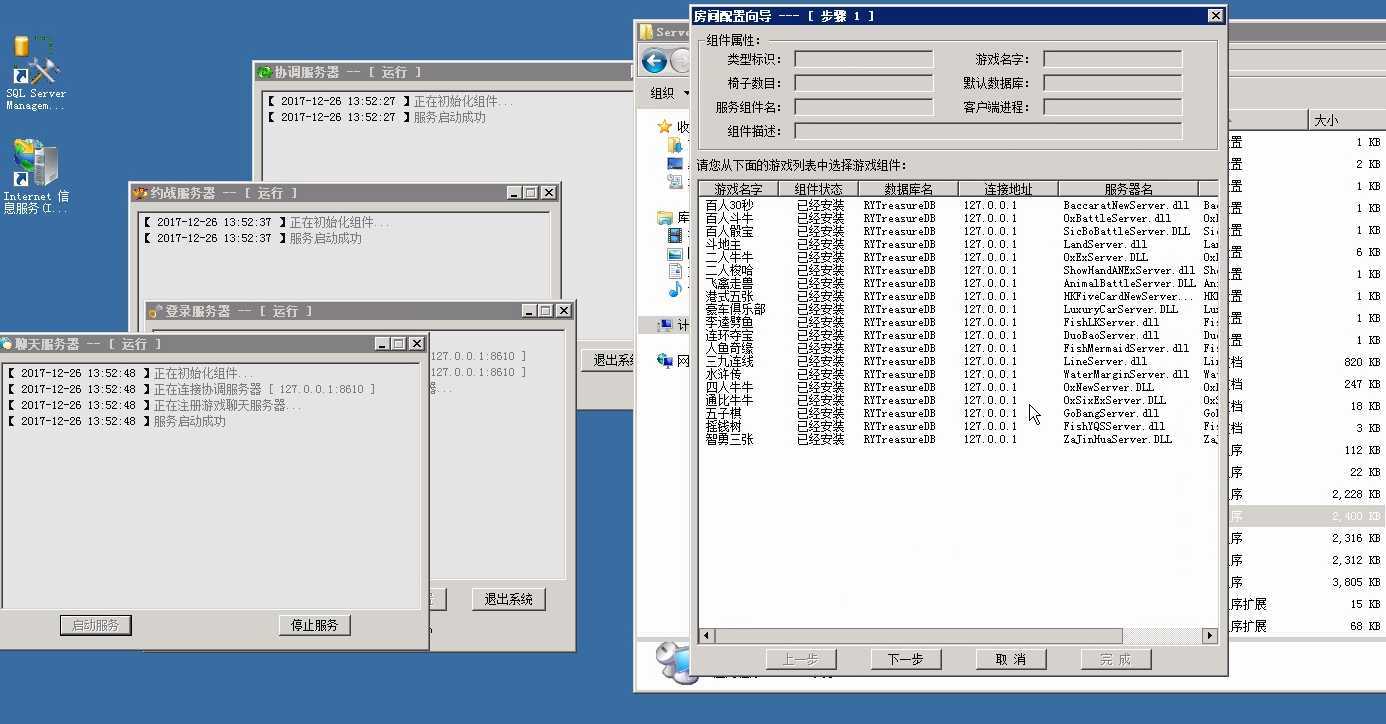Click the music note library icon
The height and width of the screenshot is (724, 1386).
675,289
